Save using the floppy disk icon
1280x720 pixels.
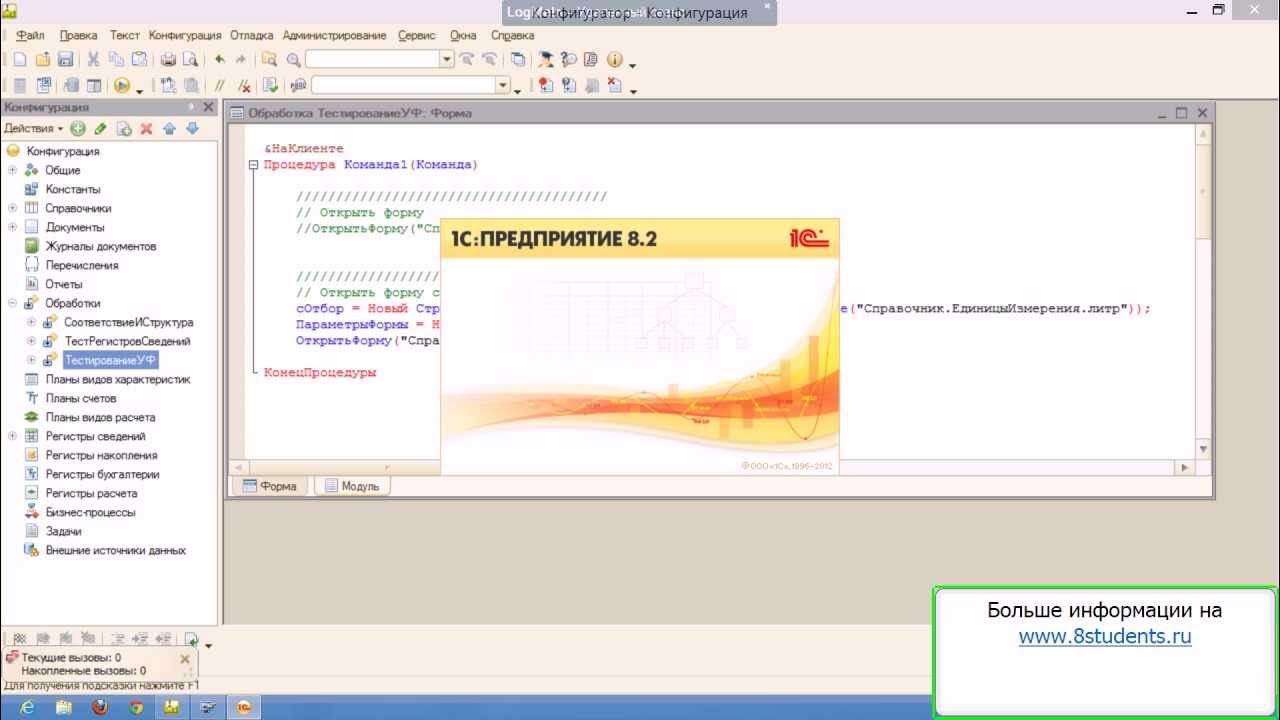(x=65, y=60)
